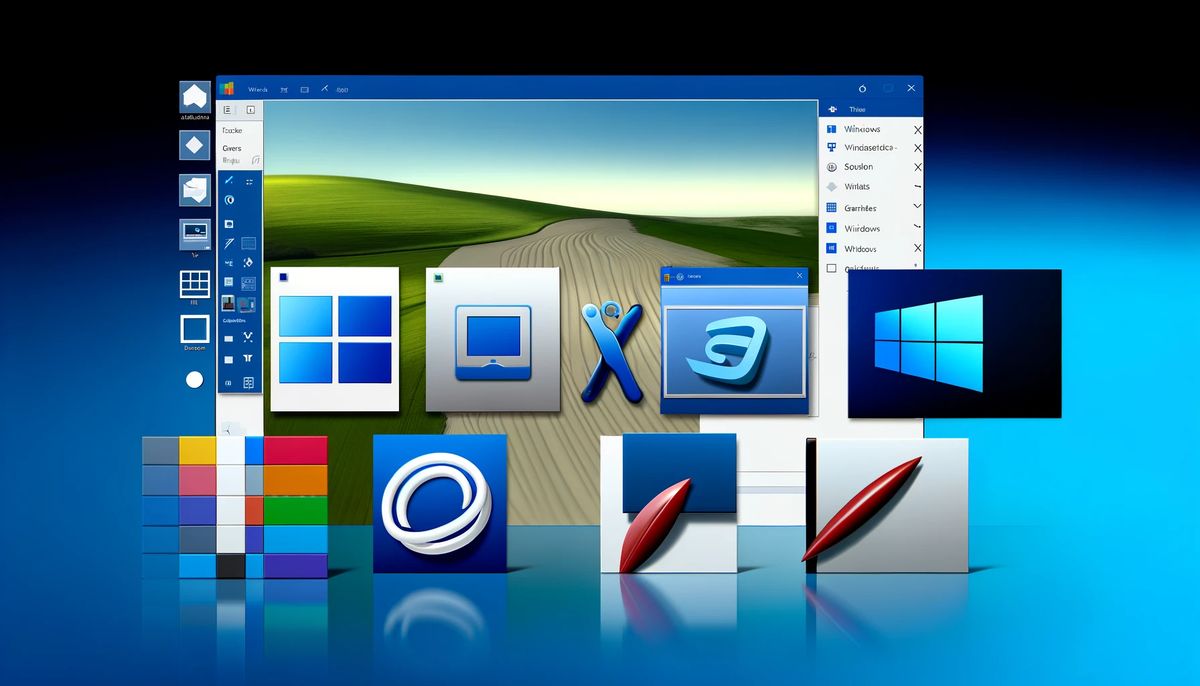Open the red feather tile on plain white
This screenshot has width=1200, height=686.
pos(886,506)
